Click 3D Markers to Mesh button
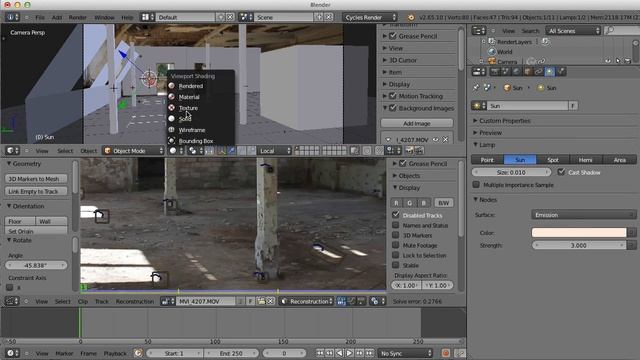 coord(36,179)
